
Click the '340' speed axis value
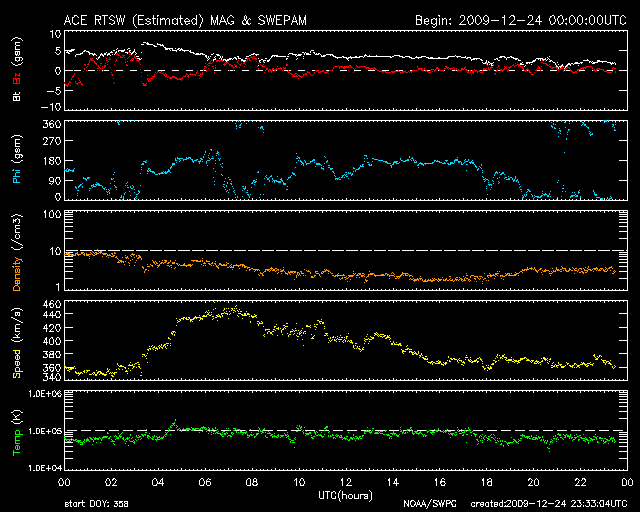(52, 377)
